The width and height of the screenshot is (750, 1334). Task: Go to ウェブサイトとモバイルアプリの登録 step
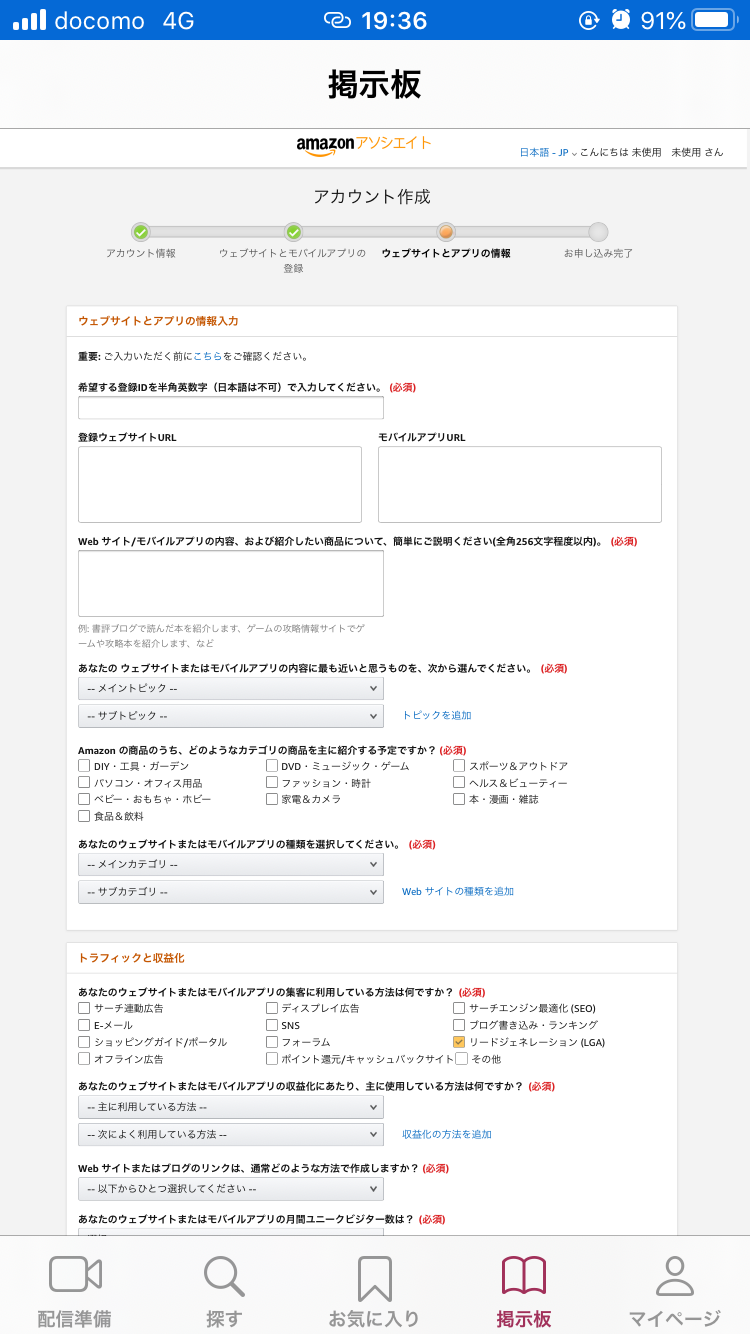pos(293,232)
